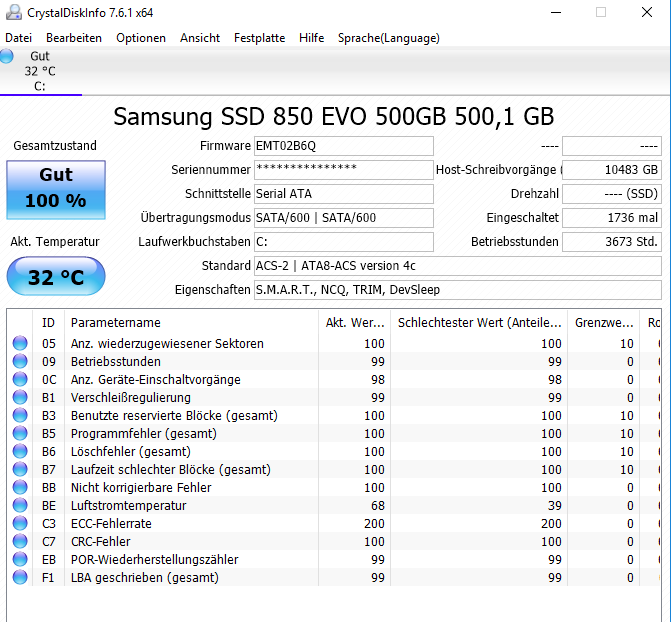Click the Host-Schreibvorgänge value 10483 GB
Viewport: 671px width, 622px height.
point(612,170)
